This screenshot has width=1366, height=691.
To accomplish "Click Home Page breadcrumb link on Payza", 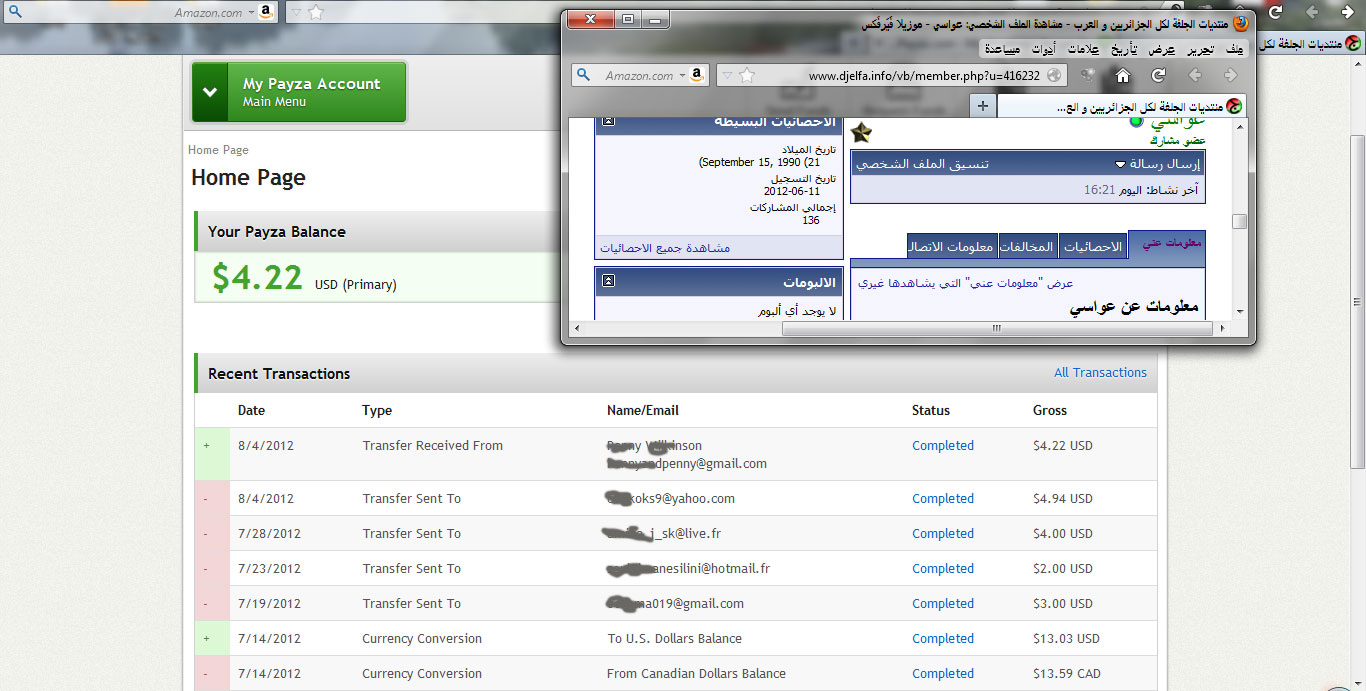I will tap(218, 150).
